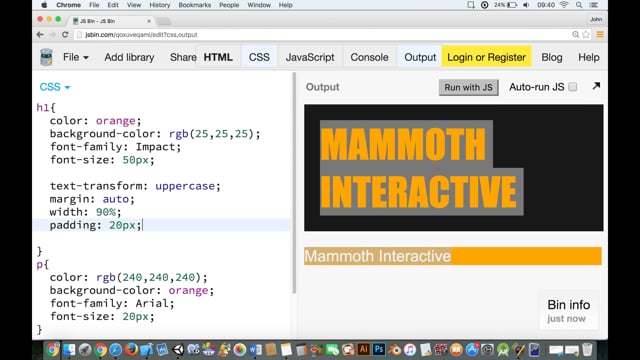Open App Store from the dock
640x360 pixels.
tap(472, 350)
